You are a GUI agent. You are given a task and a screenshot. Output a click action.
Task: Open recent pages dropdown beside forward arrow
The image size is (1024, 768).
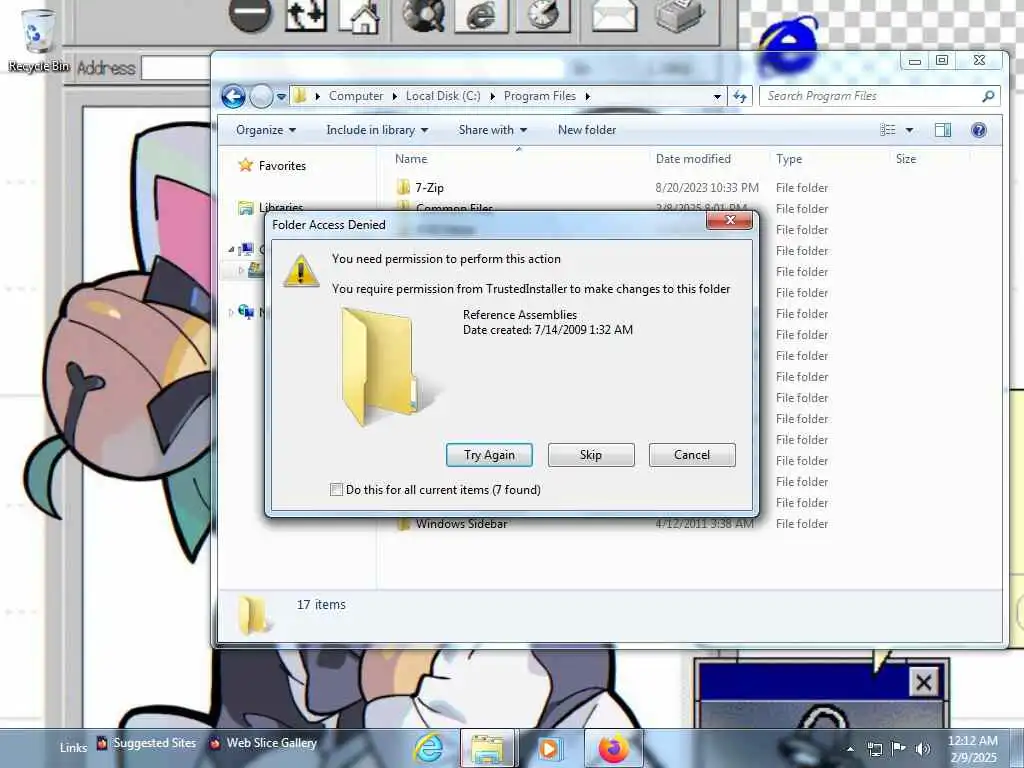coord(281,97)
